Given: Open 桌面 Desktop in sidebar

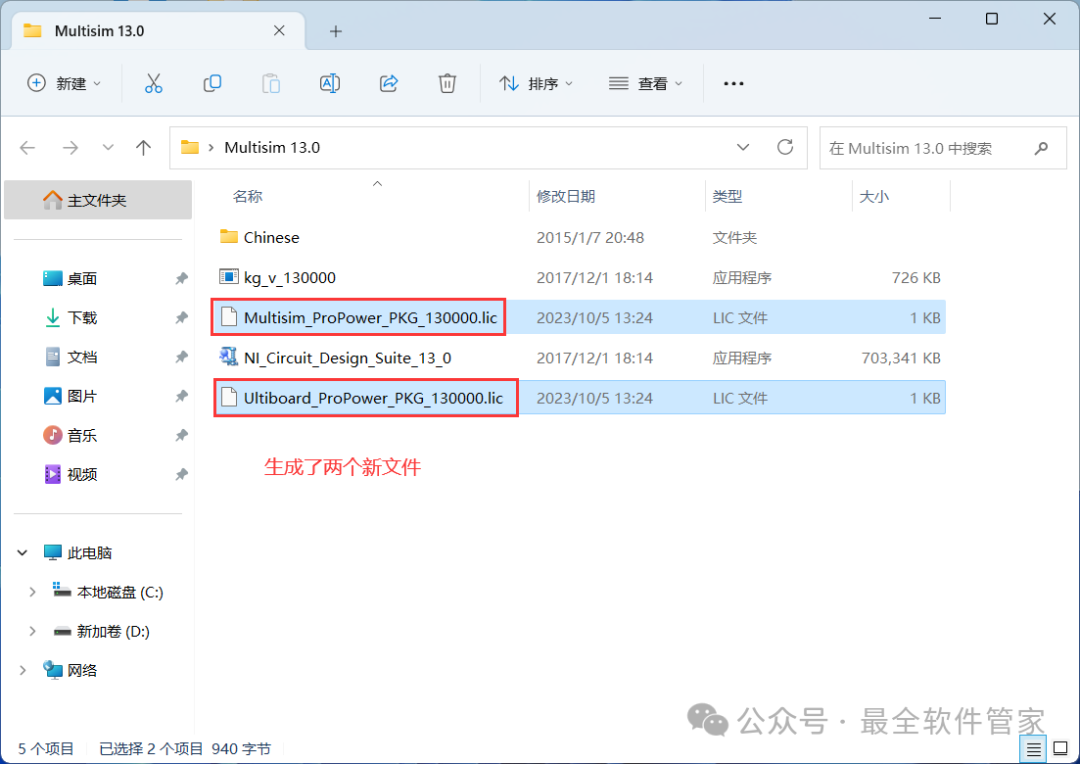Looking at the screenshot, I should click(x=82, y=278).
